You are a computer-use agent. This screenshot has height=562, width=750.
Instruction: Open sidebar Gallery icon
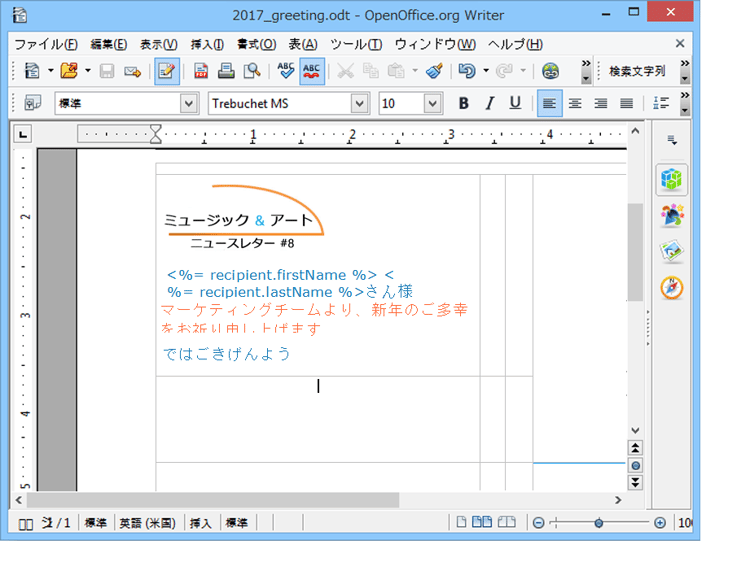pos(672,251)
